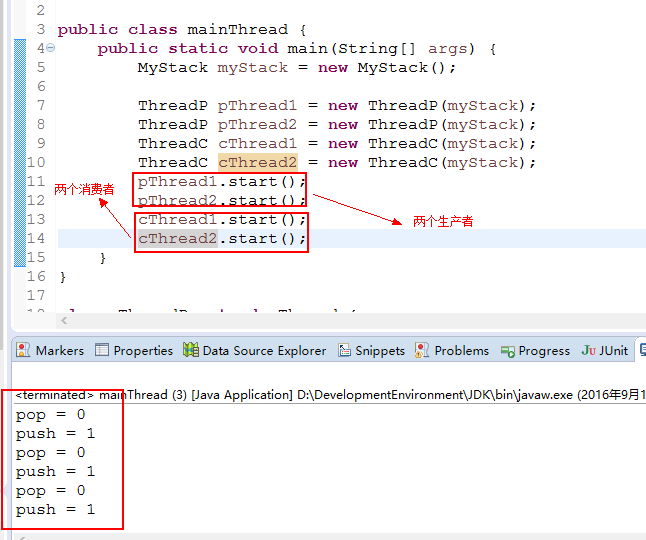Click 'pThread2.start();' statement
Screen dimensions: 646x540
coord(222,201)
